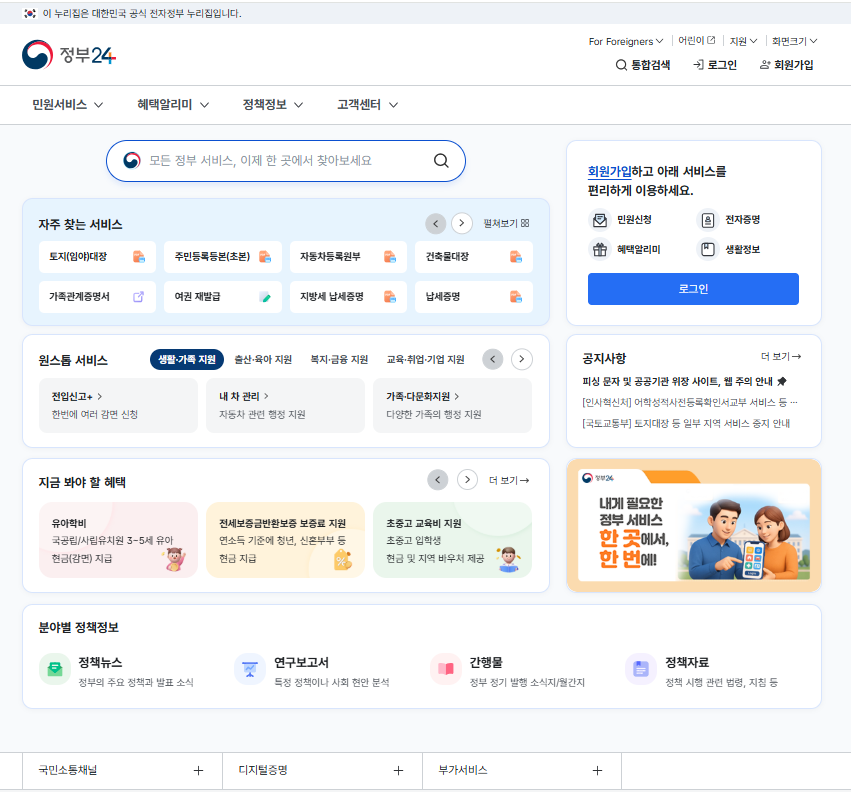
Task: Go to next 자주 찾는 서비스 page
Action: tap(461, 224)
